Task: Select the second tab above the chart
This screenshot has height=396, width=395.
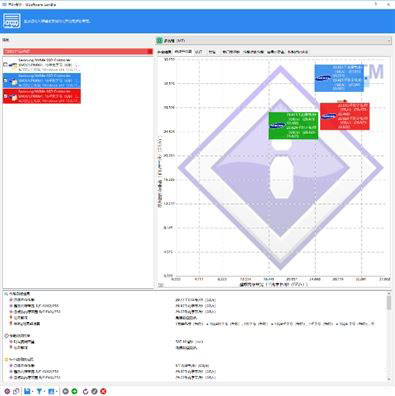Action: (183, 52)
